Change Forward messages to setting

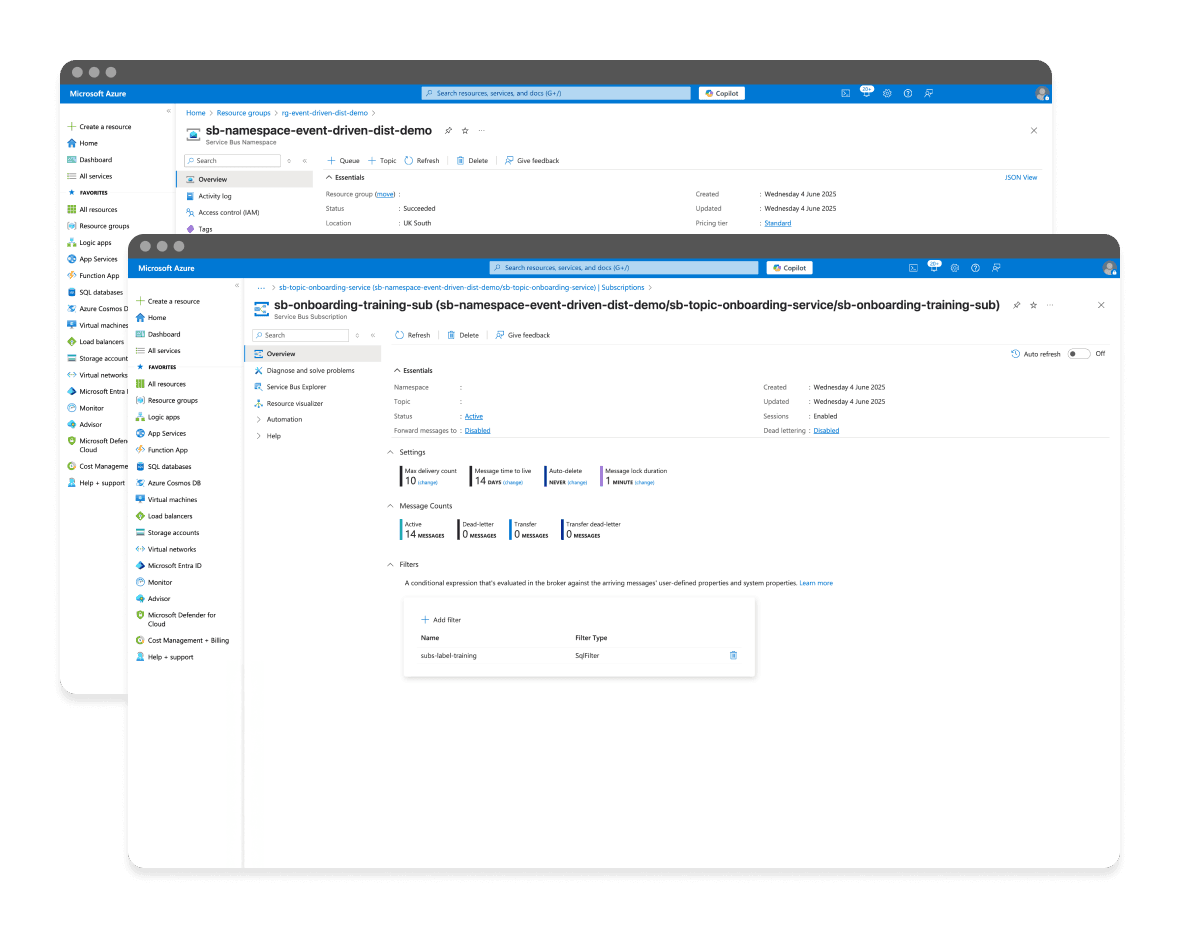[x=477, y=430]
